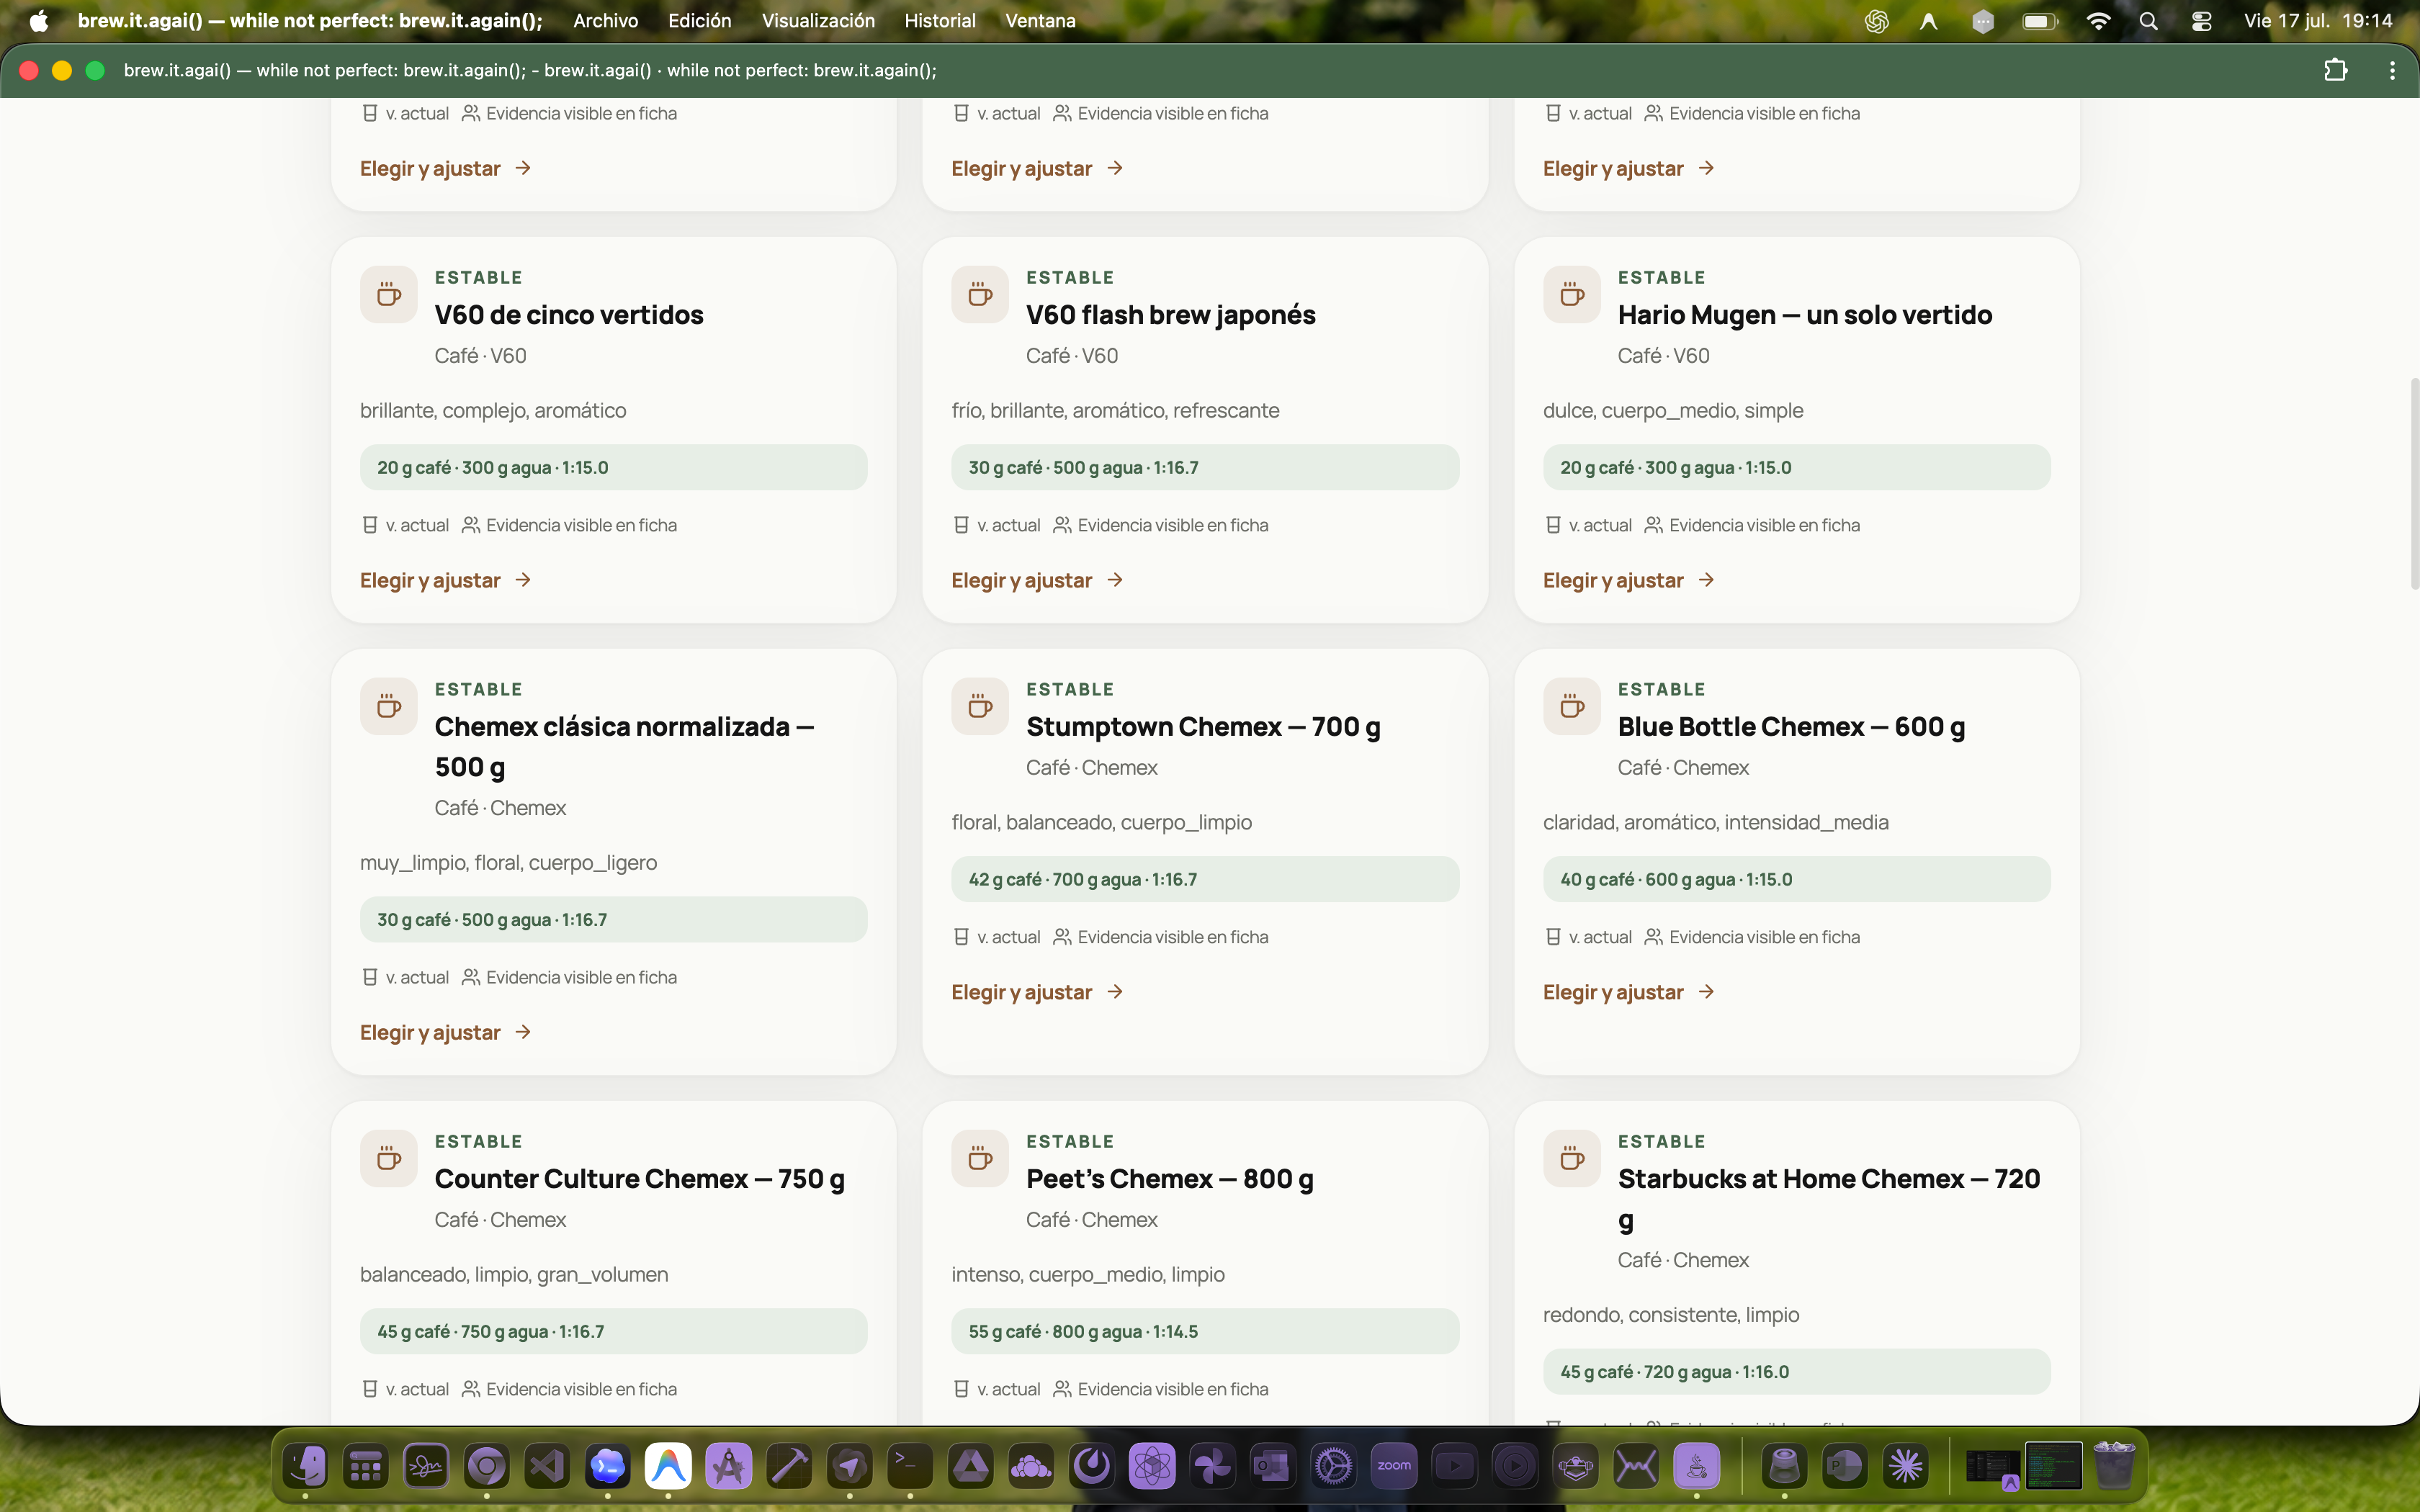Click the evidence people icon on Blue Bottle Chemex card
Viewport: 2420px width, 1512px height.
tap(1654, 937)
